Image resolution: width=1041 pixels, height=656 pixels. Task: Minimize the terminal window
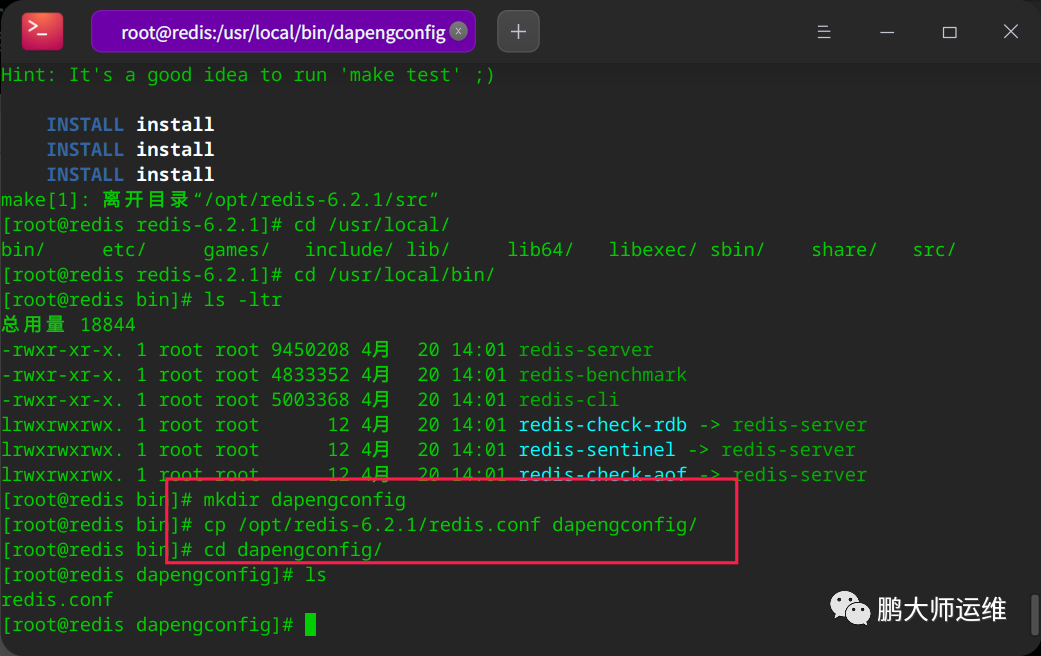click(887, 32)
